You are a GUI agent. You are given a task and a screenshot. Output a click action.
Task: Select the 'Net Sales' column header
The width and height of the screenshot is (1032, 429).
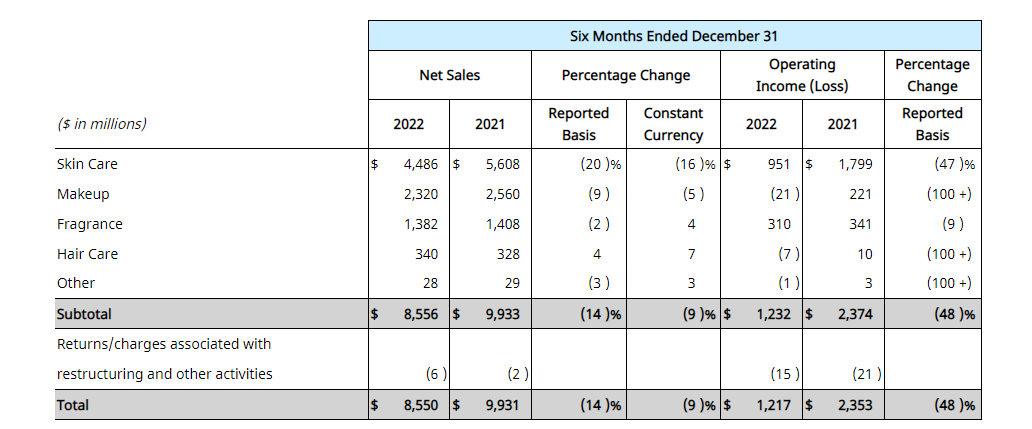[x=449, y=75]
